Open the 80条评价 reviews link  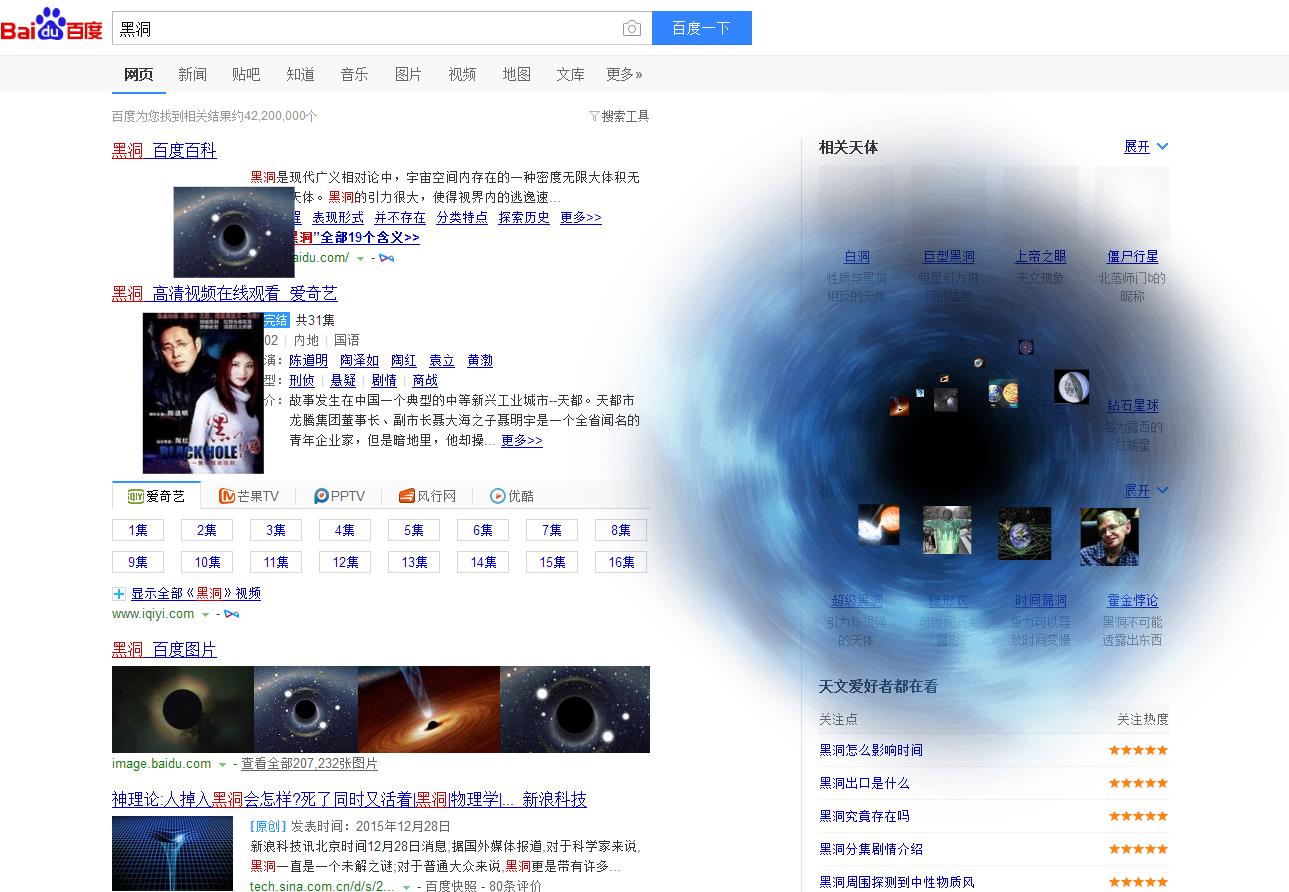515,886
